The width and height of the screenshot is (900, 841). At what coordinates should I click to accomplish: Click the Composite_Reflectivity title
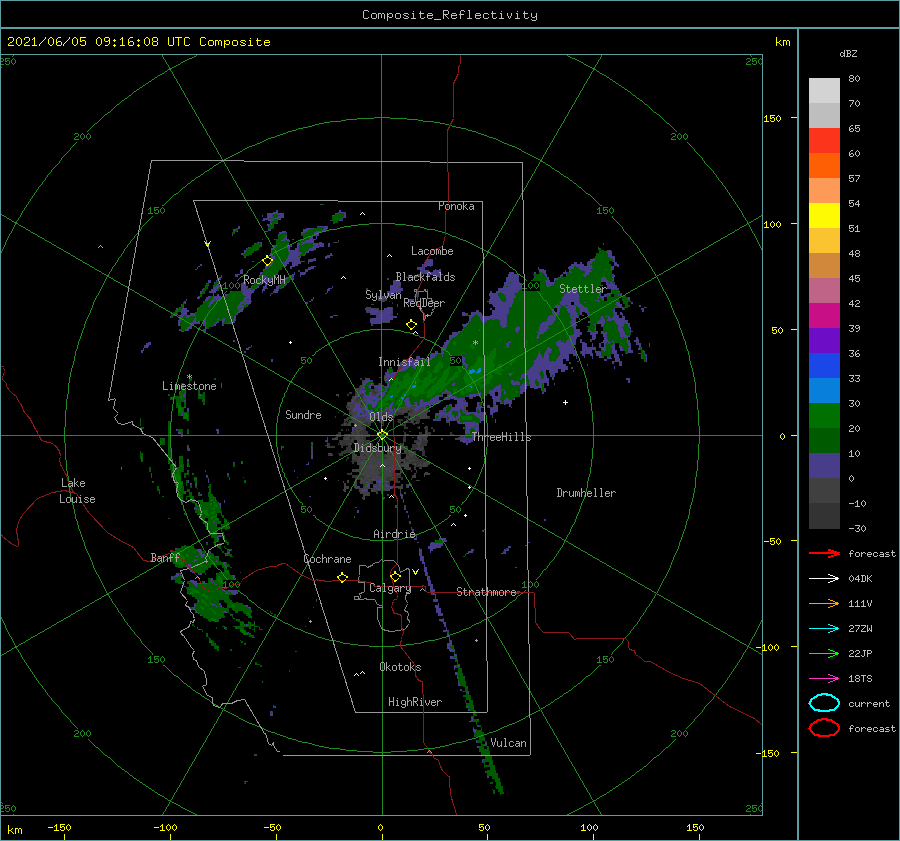(450, 15)
